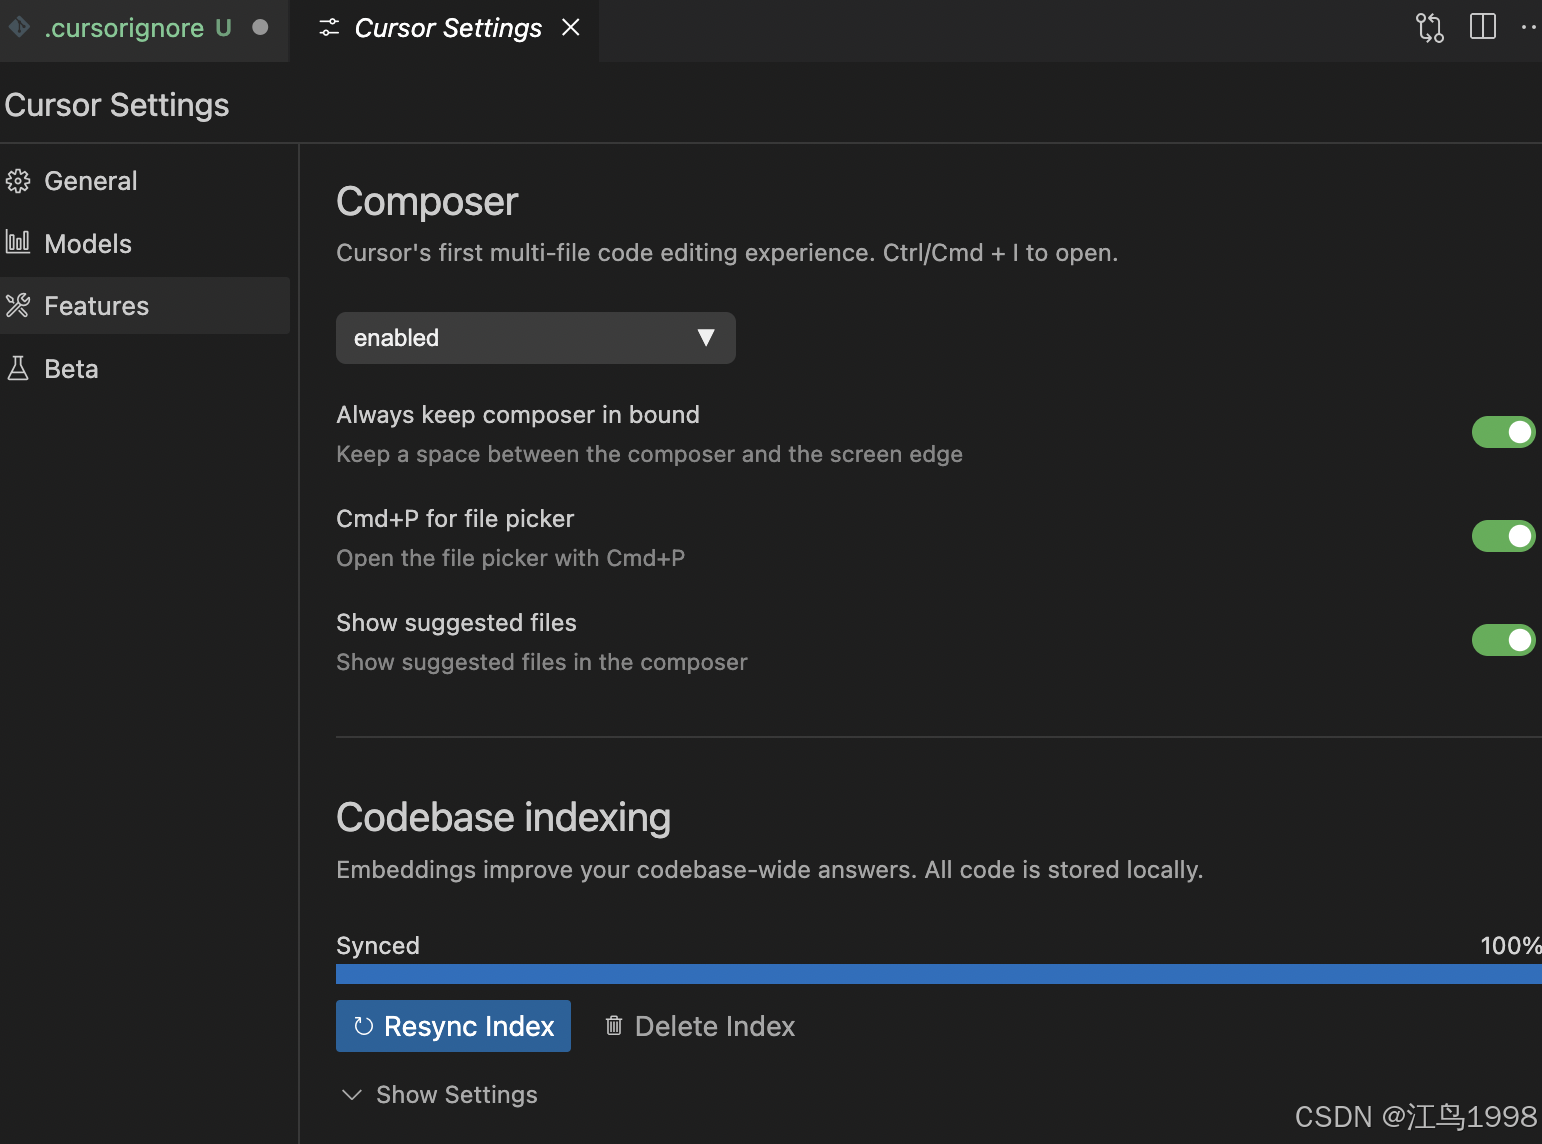The image size is (1542, 1144).
Task: Switch to the Cursor Settings tab
Action: [444, 29]
